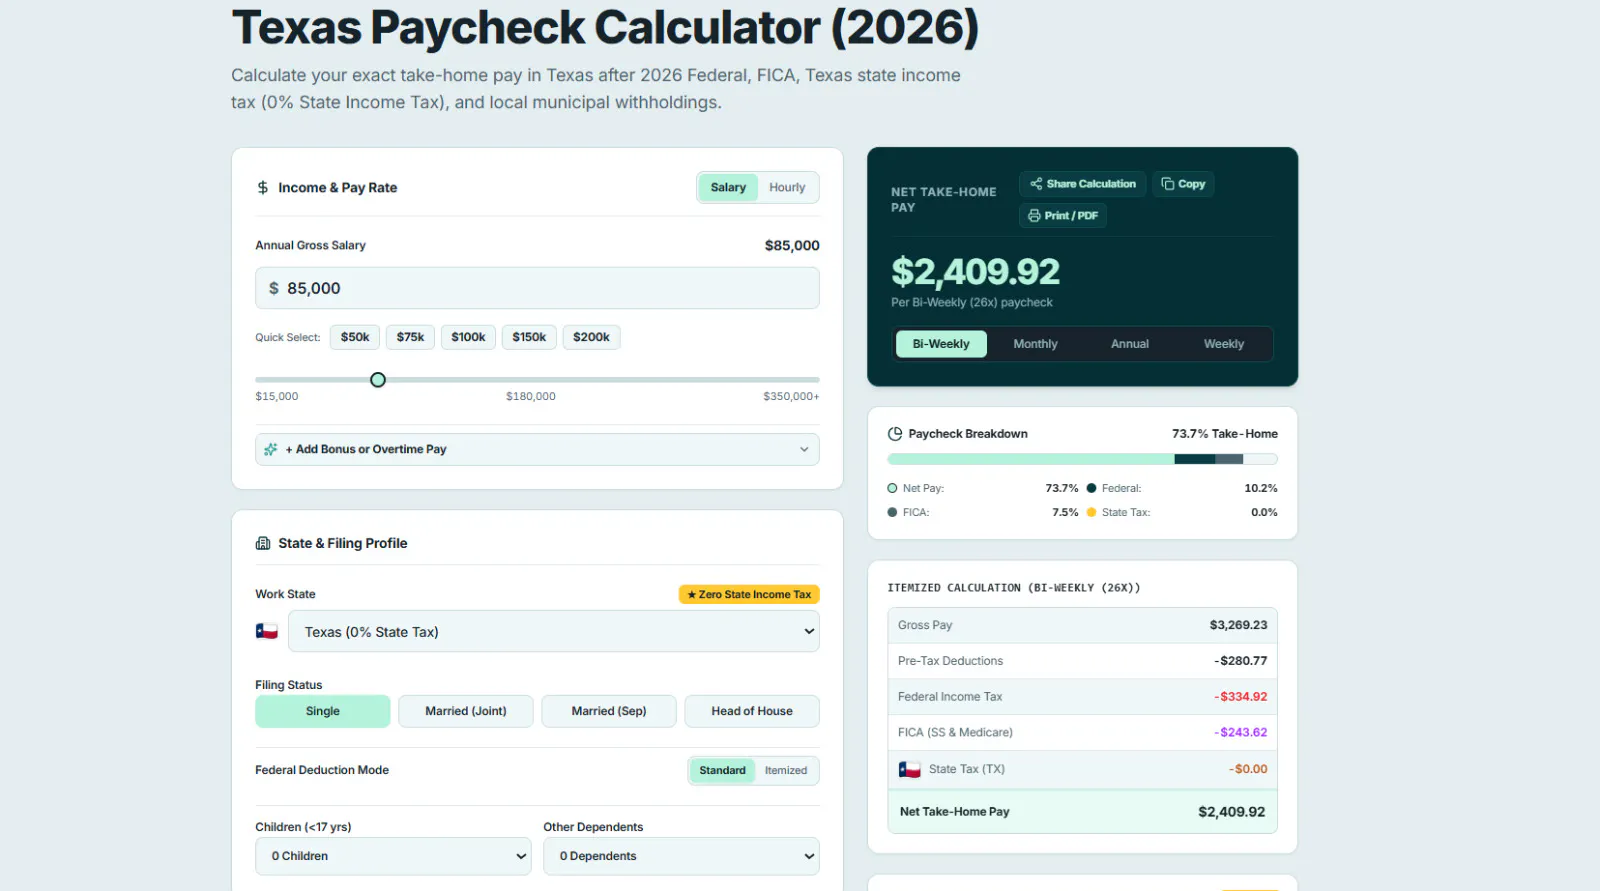The image size is (1600, 891).
Task: Switch to the Annual pay period tab
Action: pos(1130,344)
